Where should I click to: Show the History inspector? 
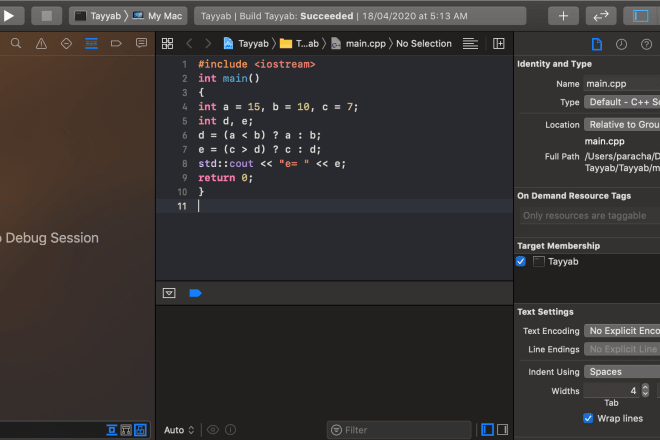[621, 44]
